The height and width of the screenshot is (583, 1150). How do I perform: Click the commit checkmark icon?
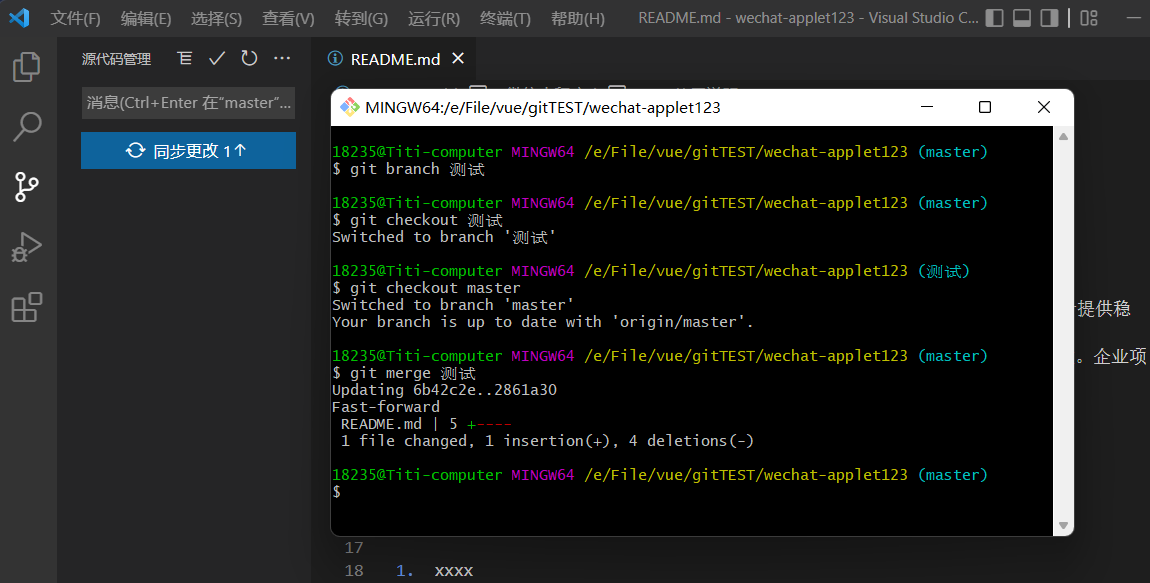[217, 59]
